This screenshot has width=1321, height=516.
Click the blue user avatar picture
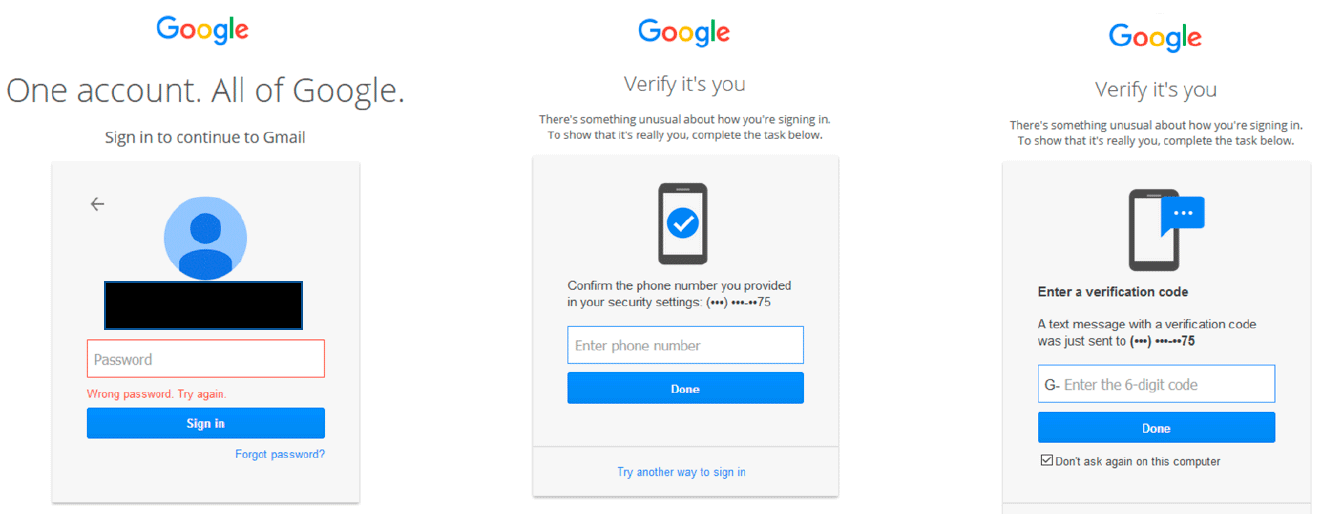click(x=205, y=239)
